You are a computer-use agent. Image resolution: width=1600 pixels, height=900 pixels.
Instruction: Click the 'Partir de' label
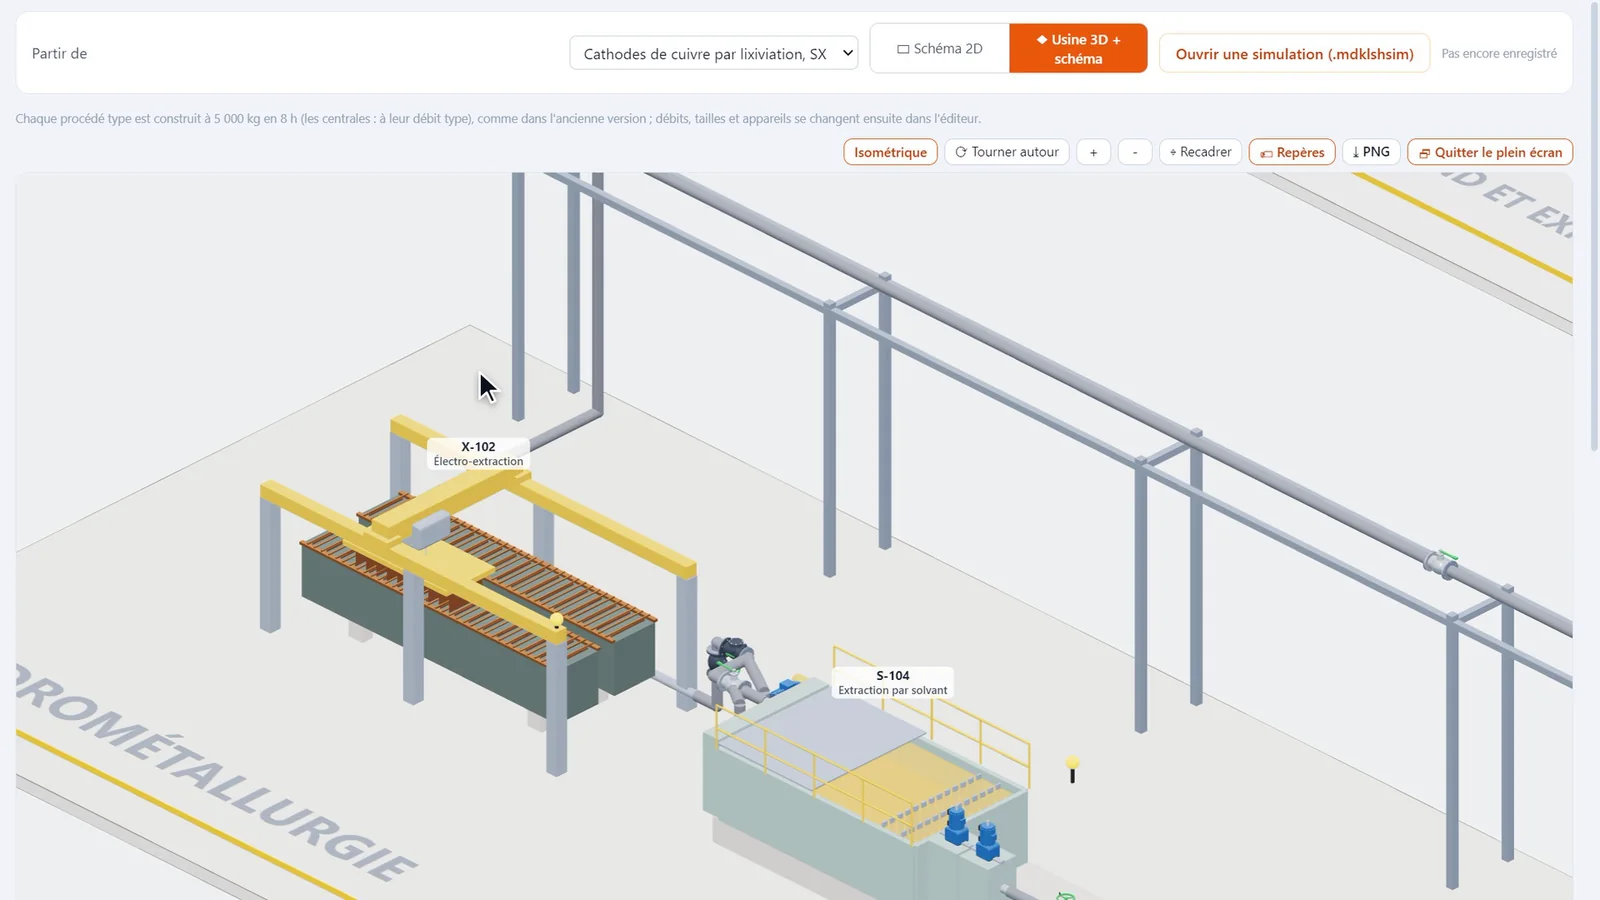click(59, 53)
